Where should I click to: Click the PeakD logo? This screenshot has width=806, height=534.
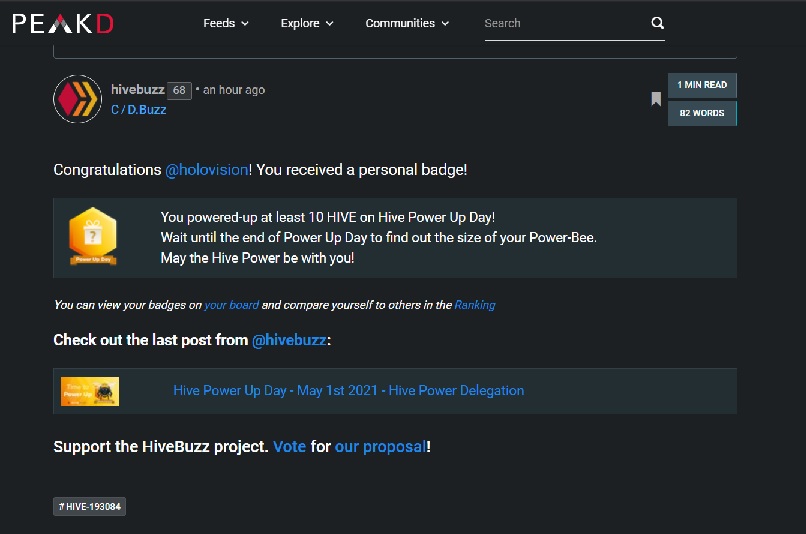(x=63, y=24)
